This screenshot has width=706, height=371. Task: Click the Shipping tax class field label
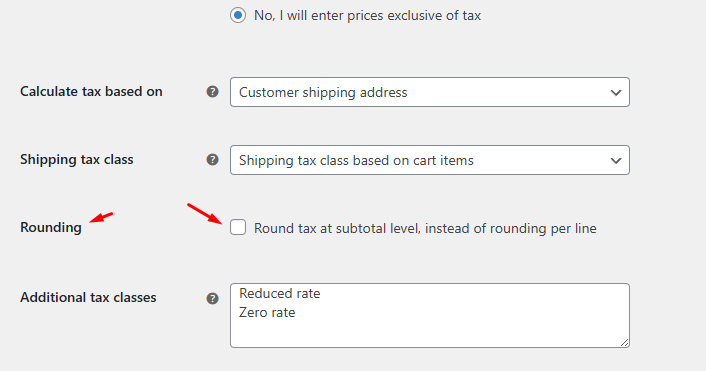[77, 159]
